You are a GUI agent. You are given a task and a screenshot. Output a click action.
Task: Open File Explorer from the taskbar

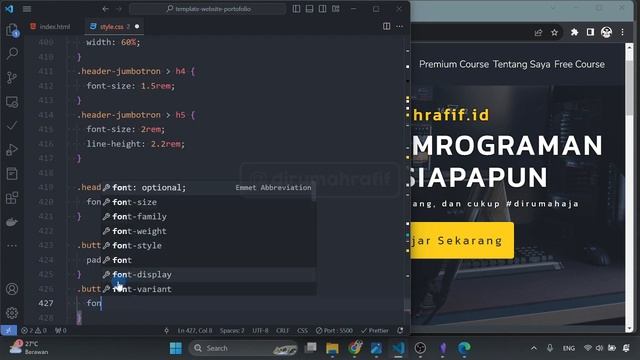coord(332,348)
